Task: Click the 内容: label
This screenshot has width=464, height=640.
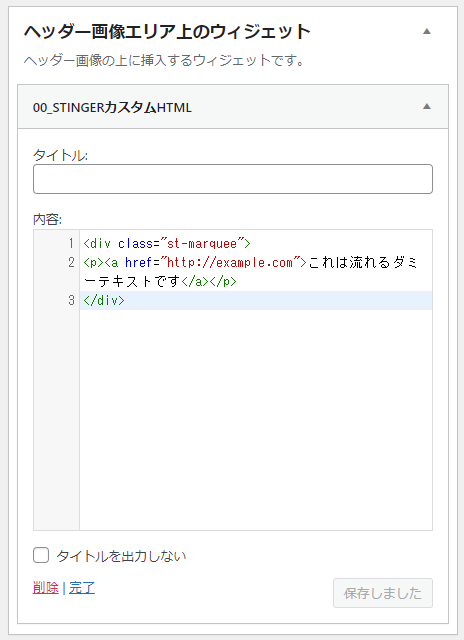Action: pyautogui.click(x=47, y=220)
